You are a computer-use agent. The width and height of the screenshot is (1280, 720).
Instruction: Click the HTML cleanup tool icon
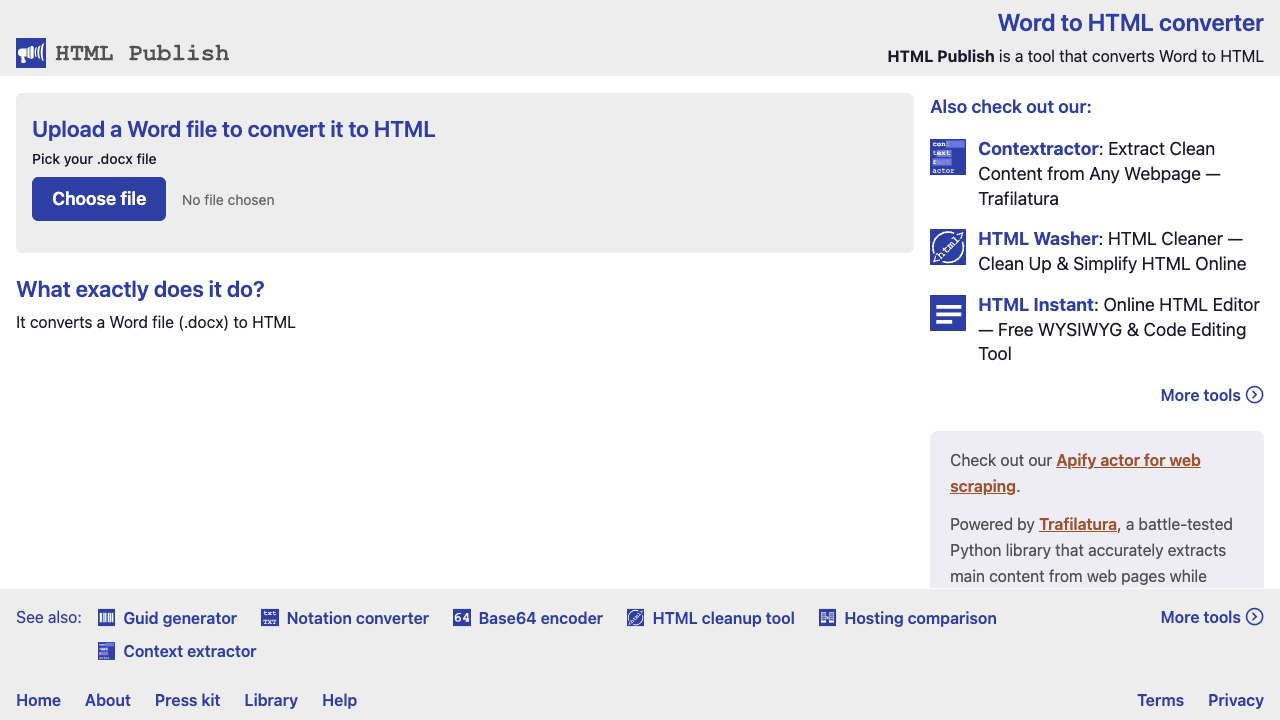636,618
